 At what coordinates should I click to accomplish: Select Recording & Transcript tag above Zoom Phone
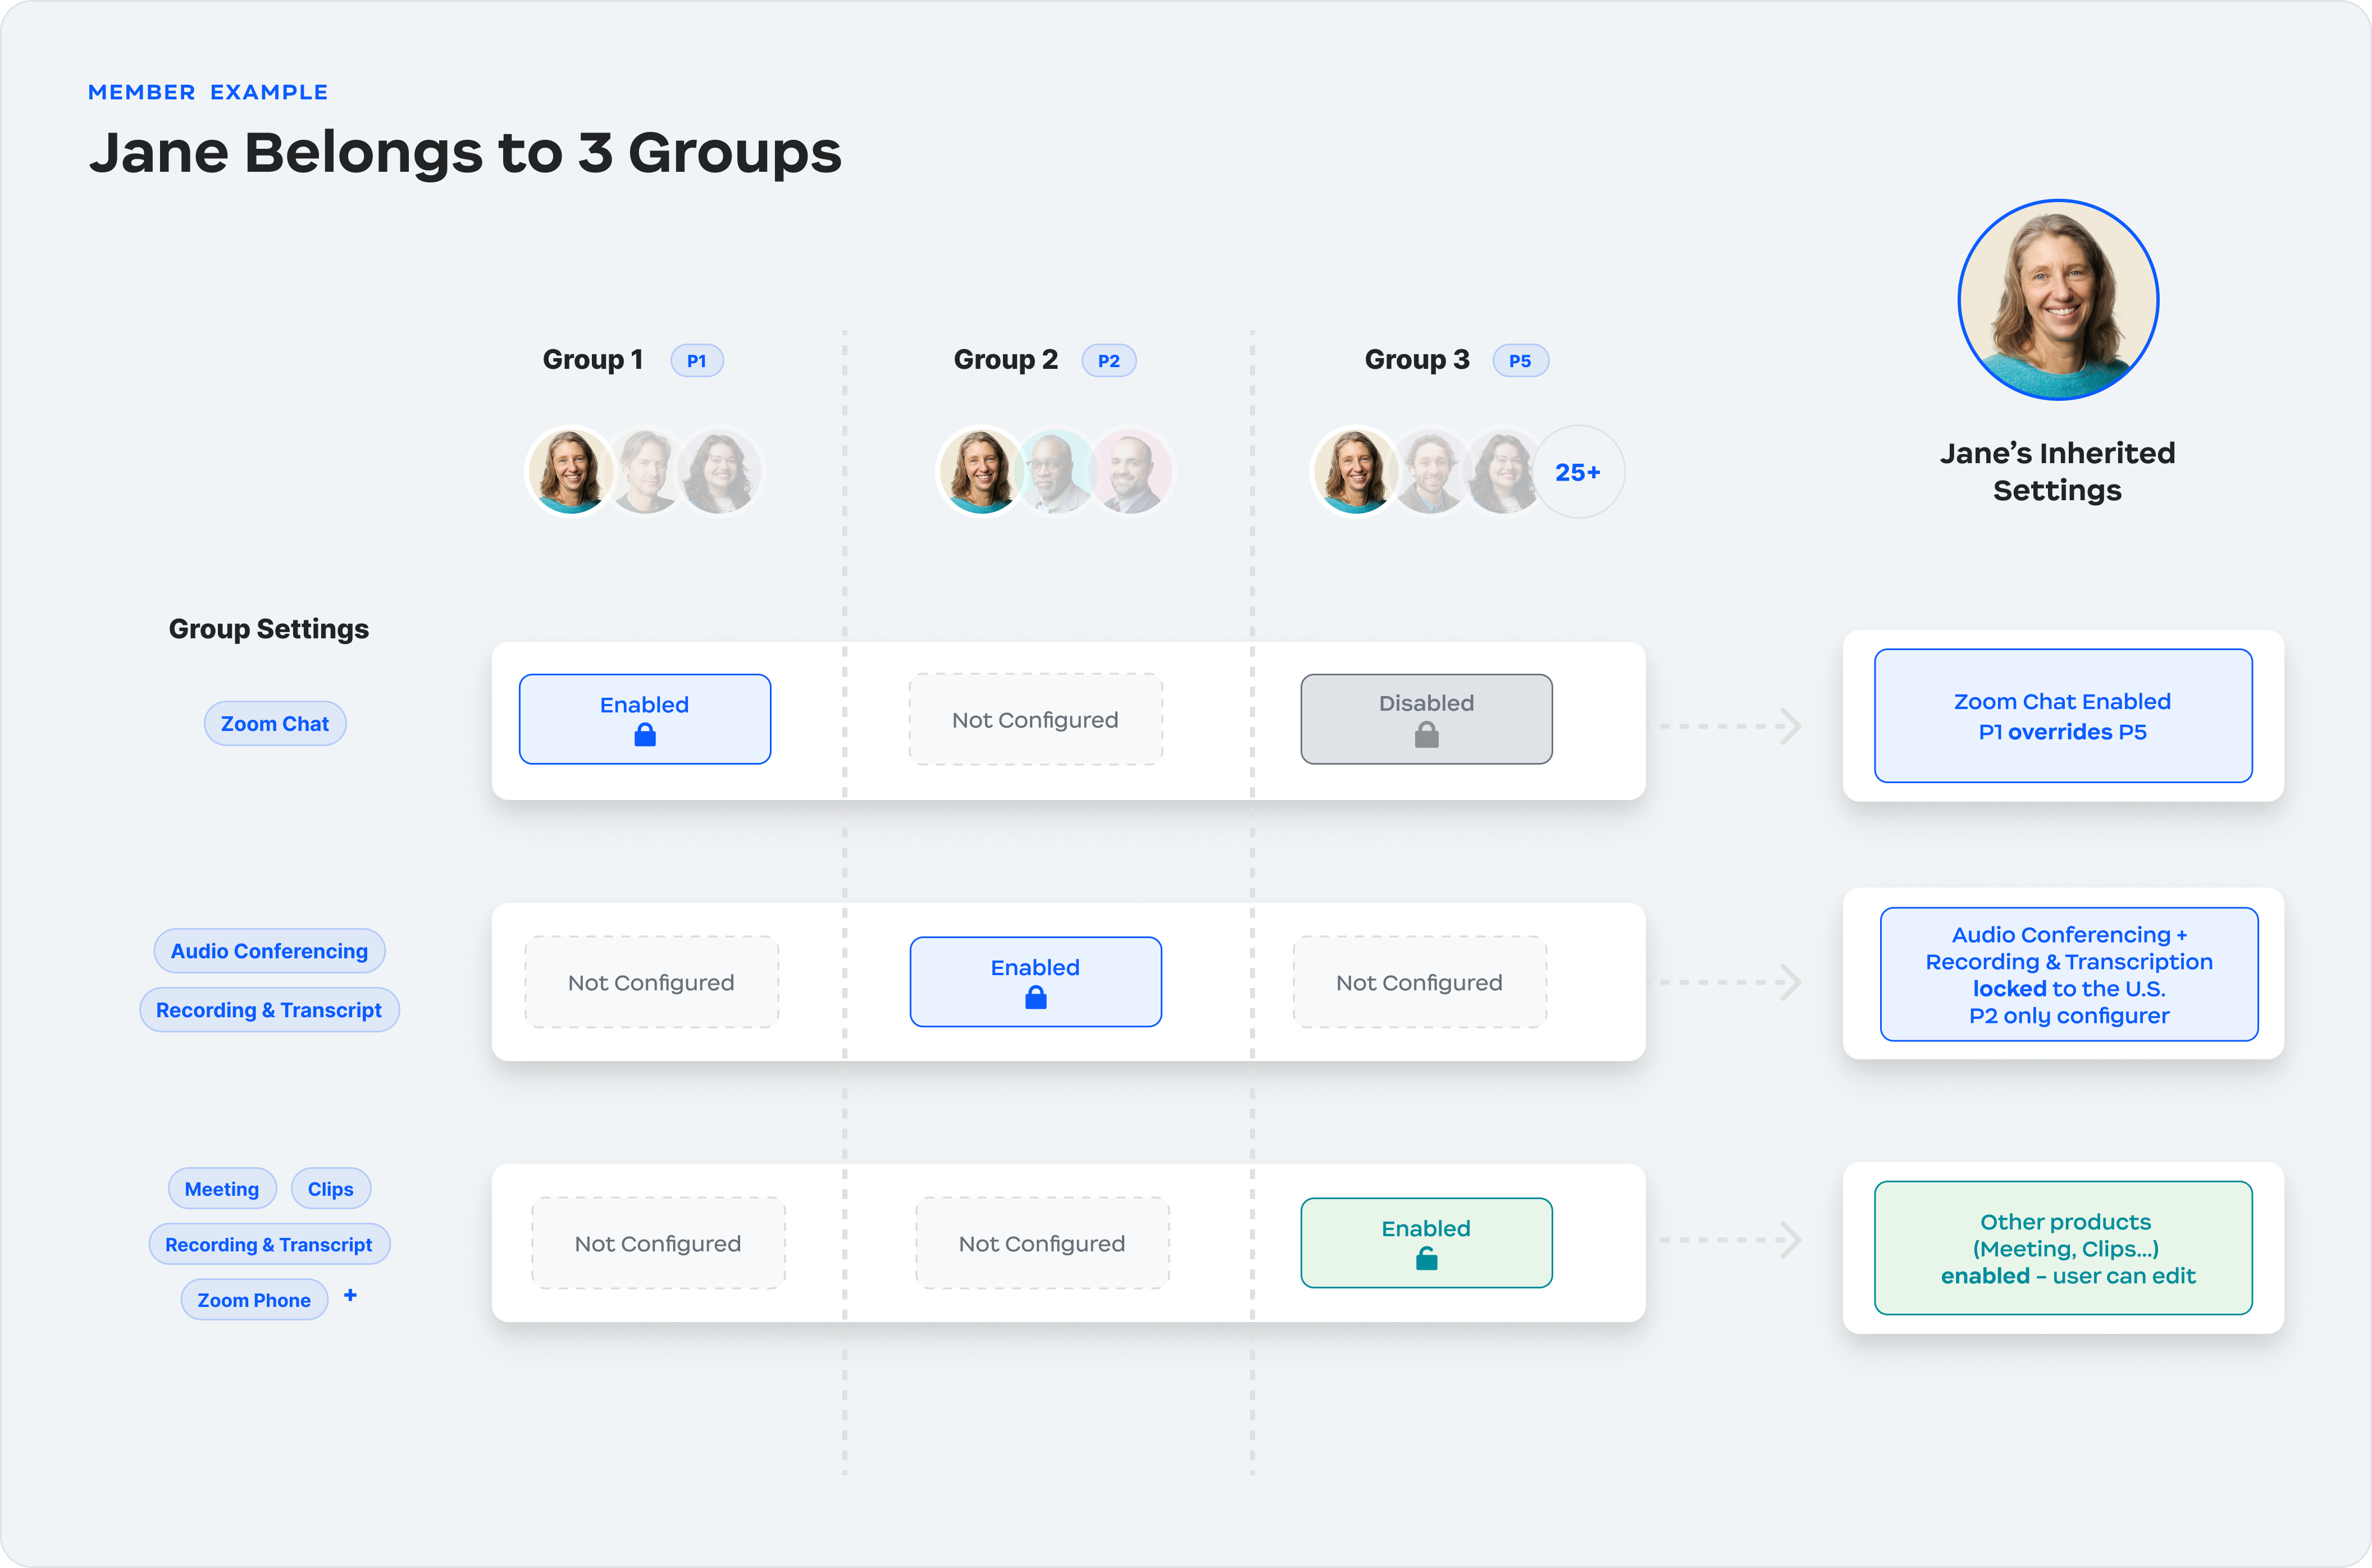coord(269,1245)
